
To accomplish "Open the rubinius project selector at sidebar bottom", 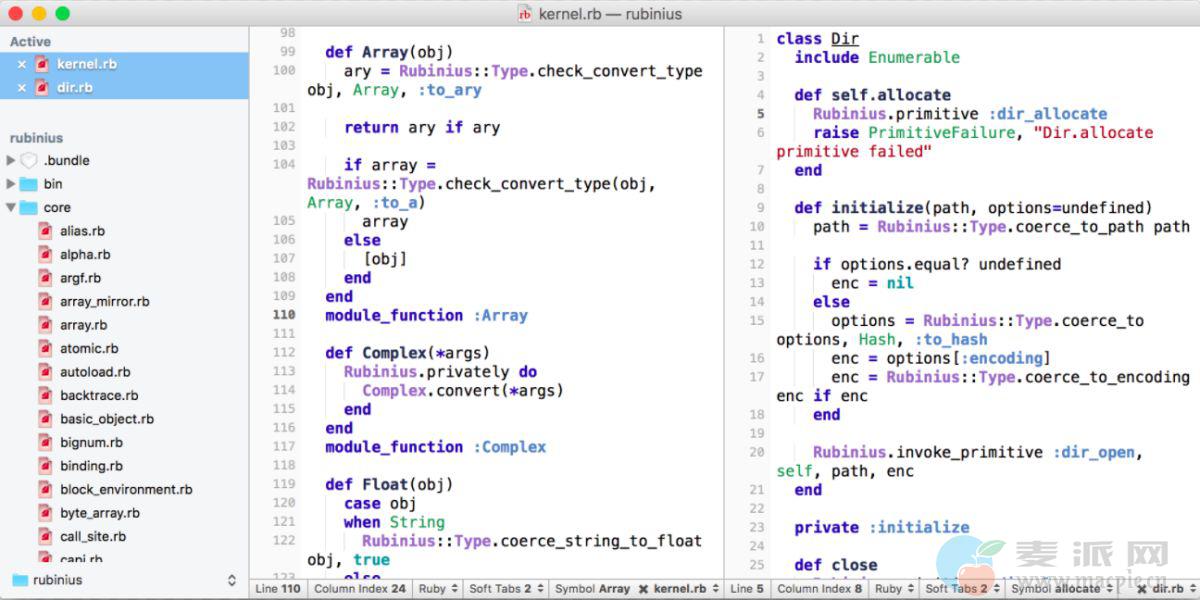I will pyautogui.click(x=124, y=580).
